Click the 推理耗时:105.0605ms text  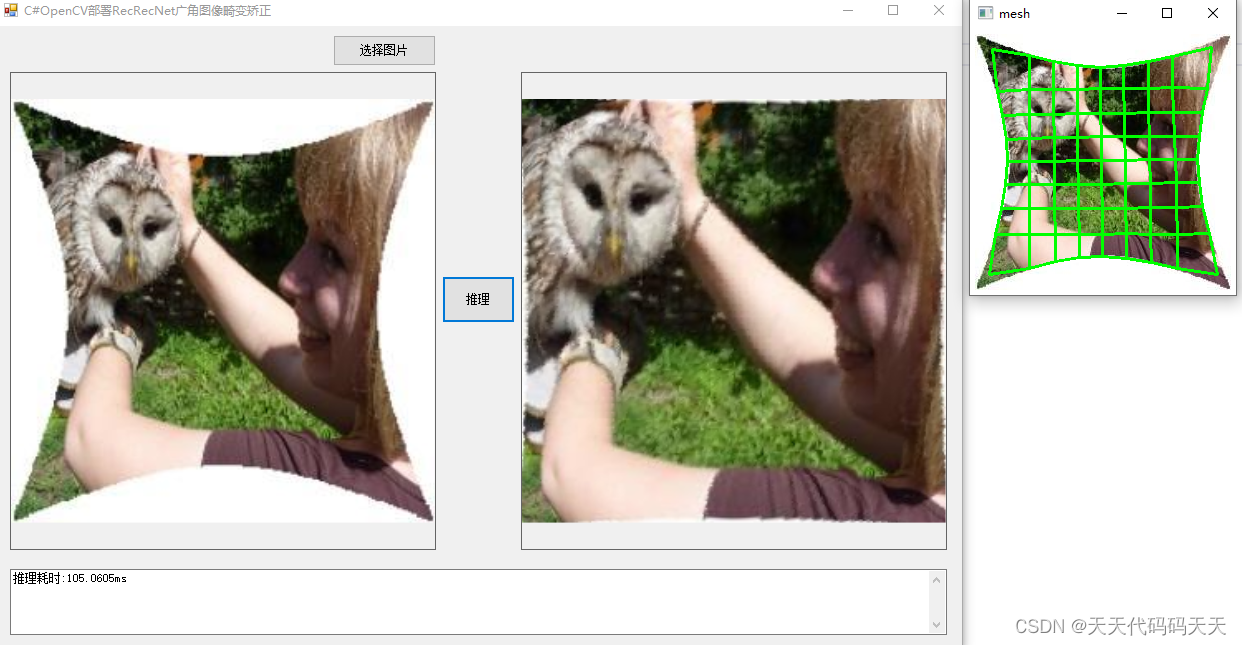coord(70,578)
